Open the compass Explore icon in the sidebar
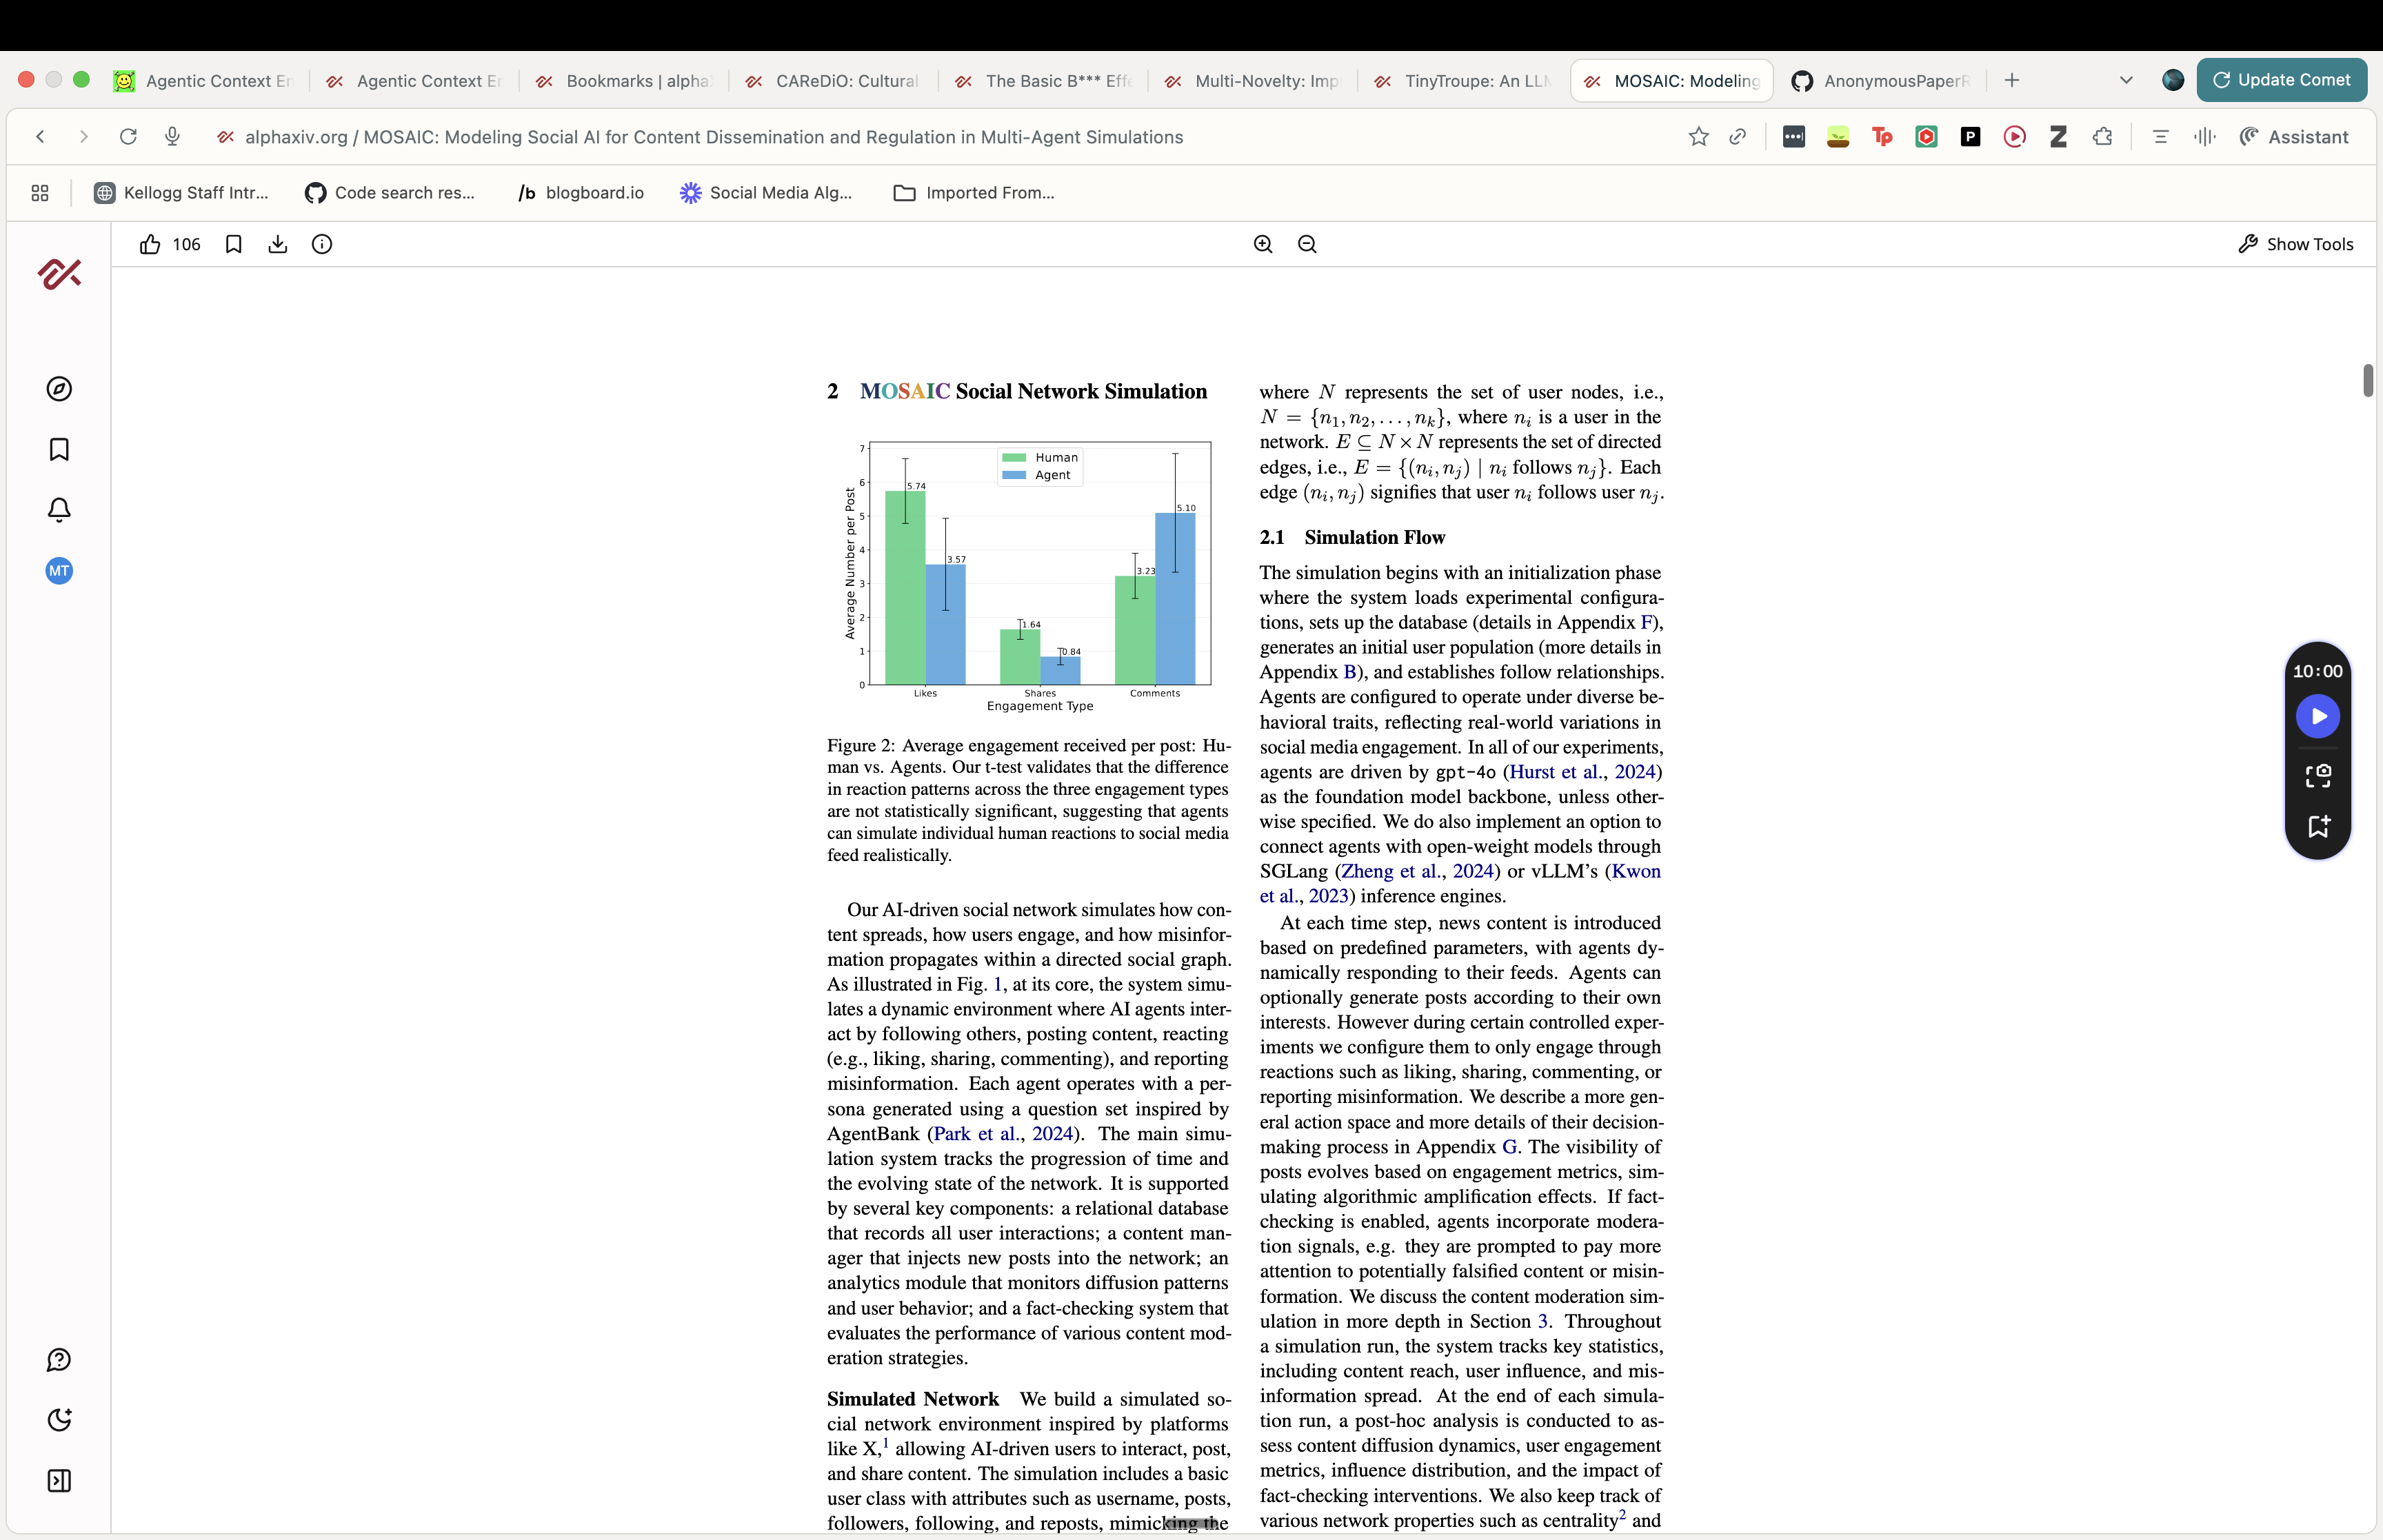Viewport: 2383px width, 1540px height. point(59,389)
